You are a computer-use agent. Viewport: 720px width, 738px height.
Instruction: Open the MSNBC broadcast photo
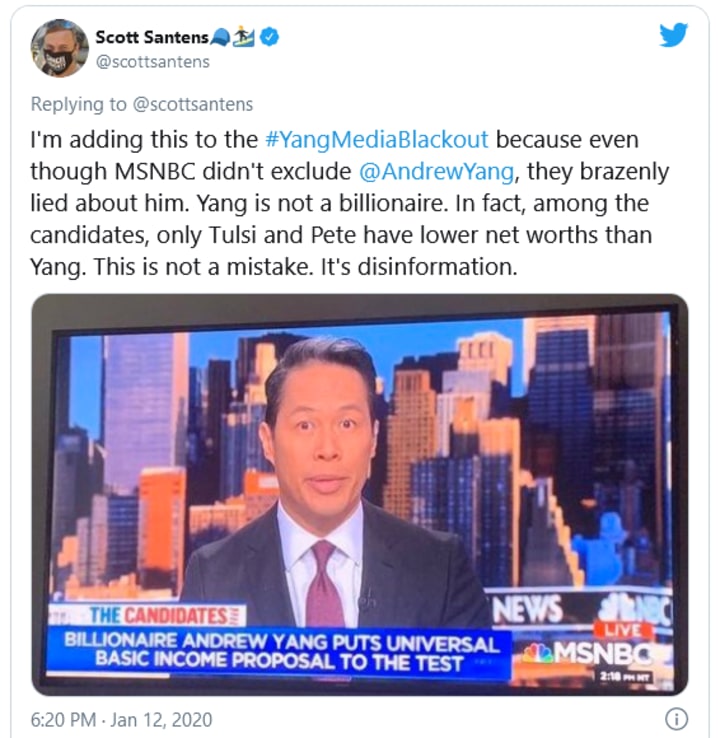coord(360,494)
